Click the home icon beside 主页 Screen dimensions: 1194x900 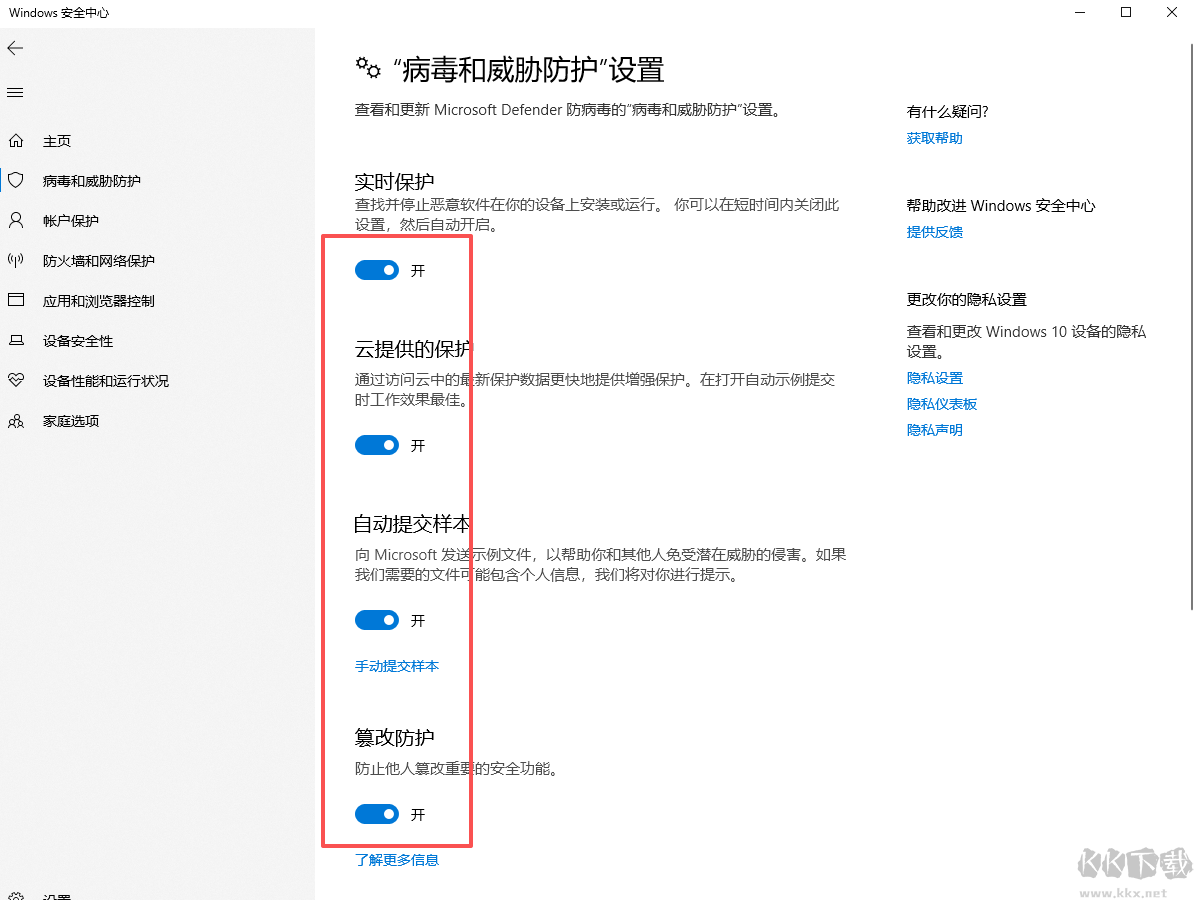16,141
